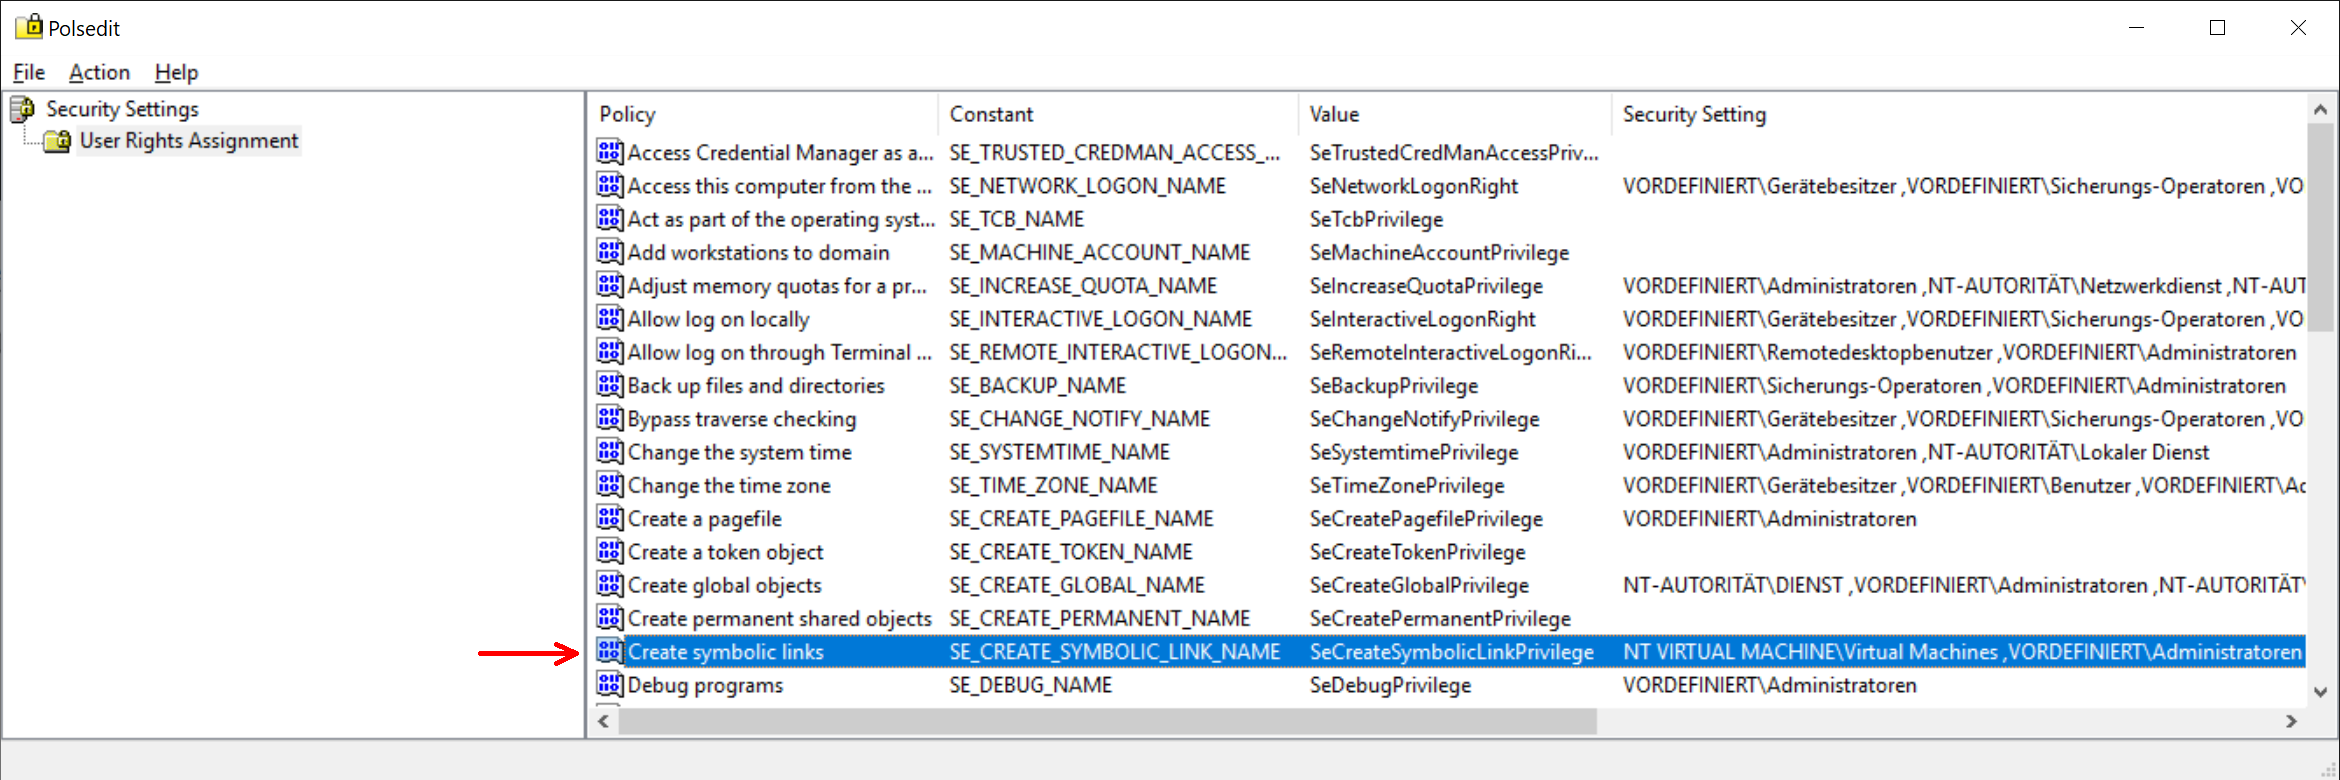Click the icon for Create global objects
This screenshot has width=2340, height=780.
point(610,584)
